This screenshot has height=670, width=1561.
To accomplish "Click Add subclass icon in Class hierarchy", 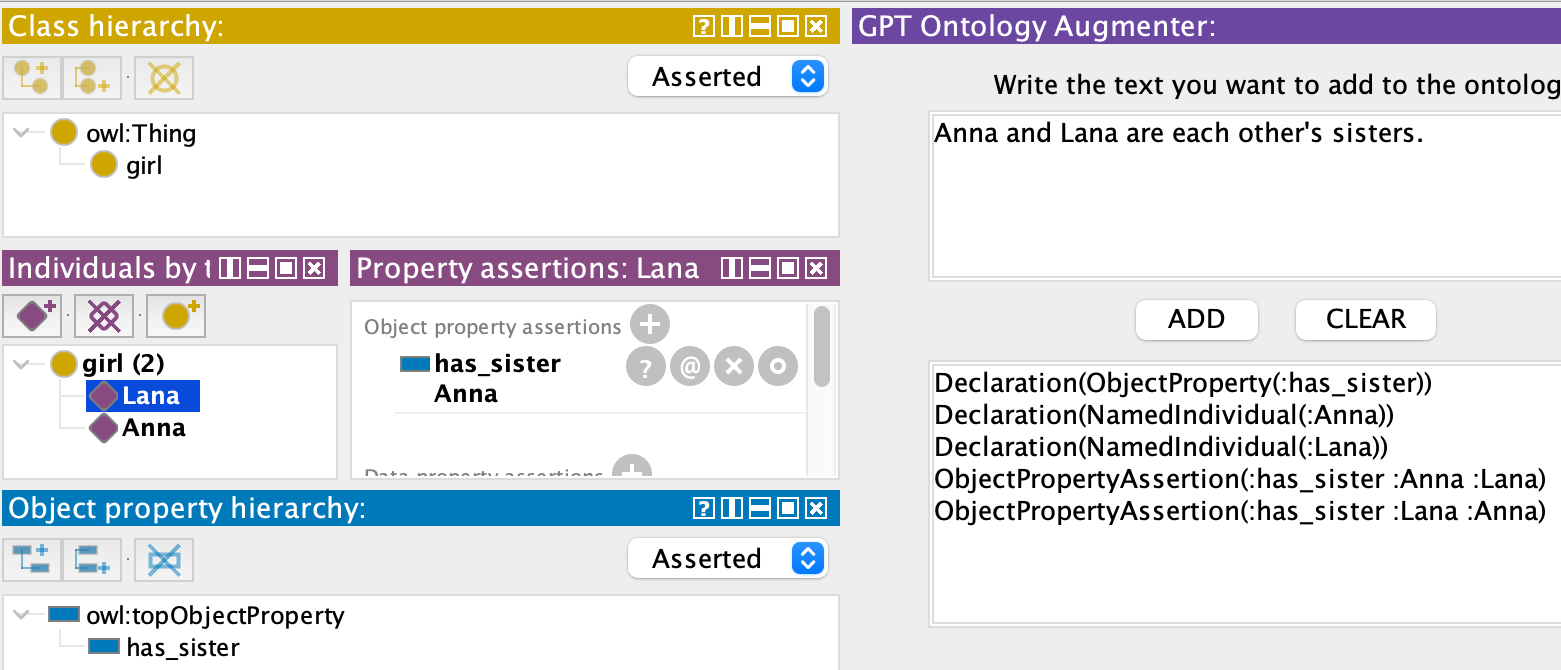I will (x=32, y=78).
